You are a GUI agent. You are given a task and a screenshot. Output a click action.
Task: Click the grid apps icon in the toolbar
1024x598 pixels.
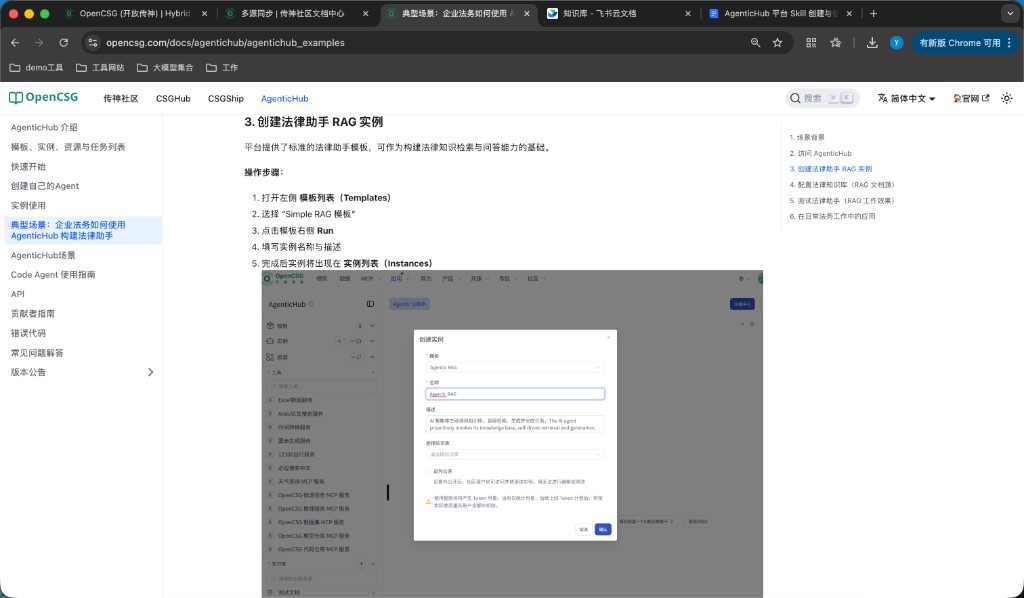(810, 43)
